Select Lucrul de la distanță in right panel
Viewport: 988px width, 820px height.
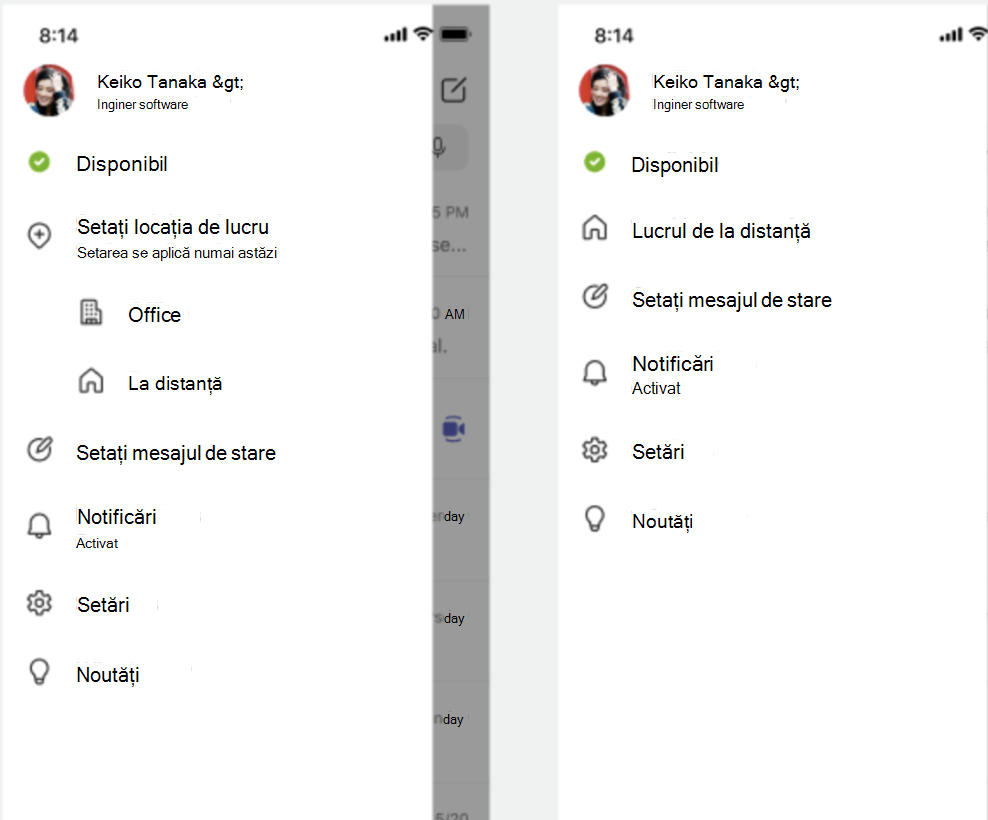(721, 231)
